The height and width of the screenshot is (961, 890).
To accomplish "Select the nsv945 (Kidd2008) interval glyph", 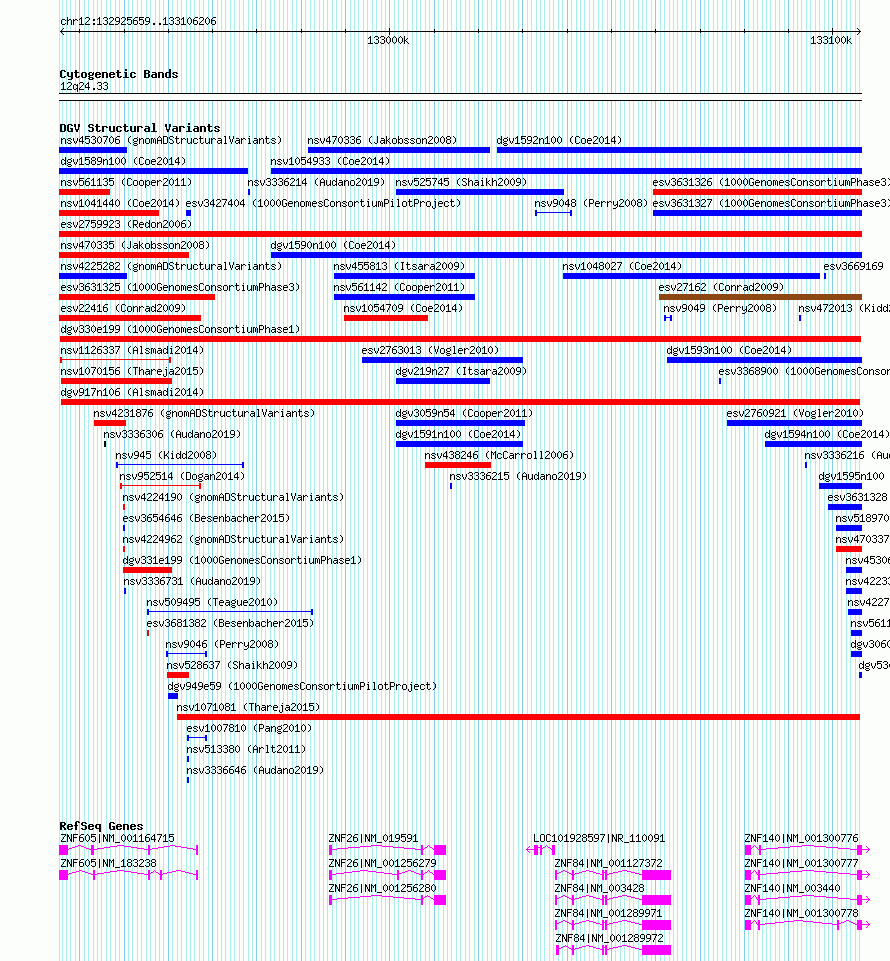I will point(180,465).
